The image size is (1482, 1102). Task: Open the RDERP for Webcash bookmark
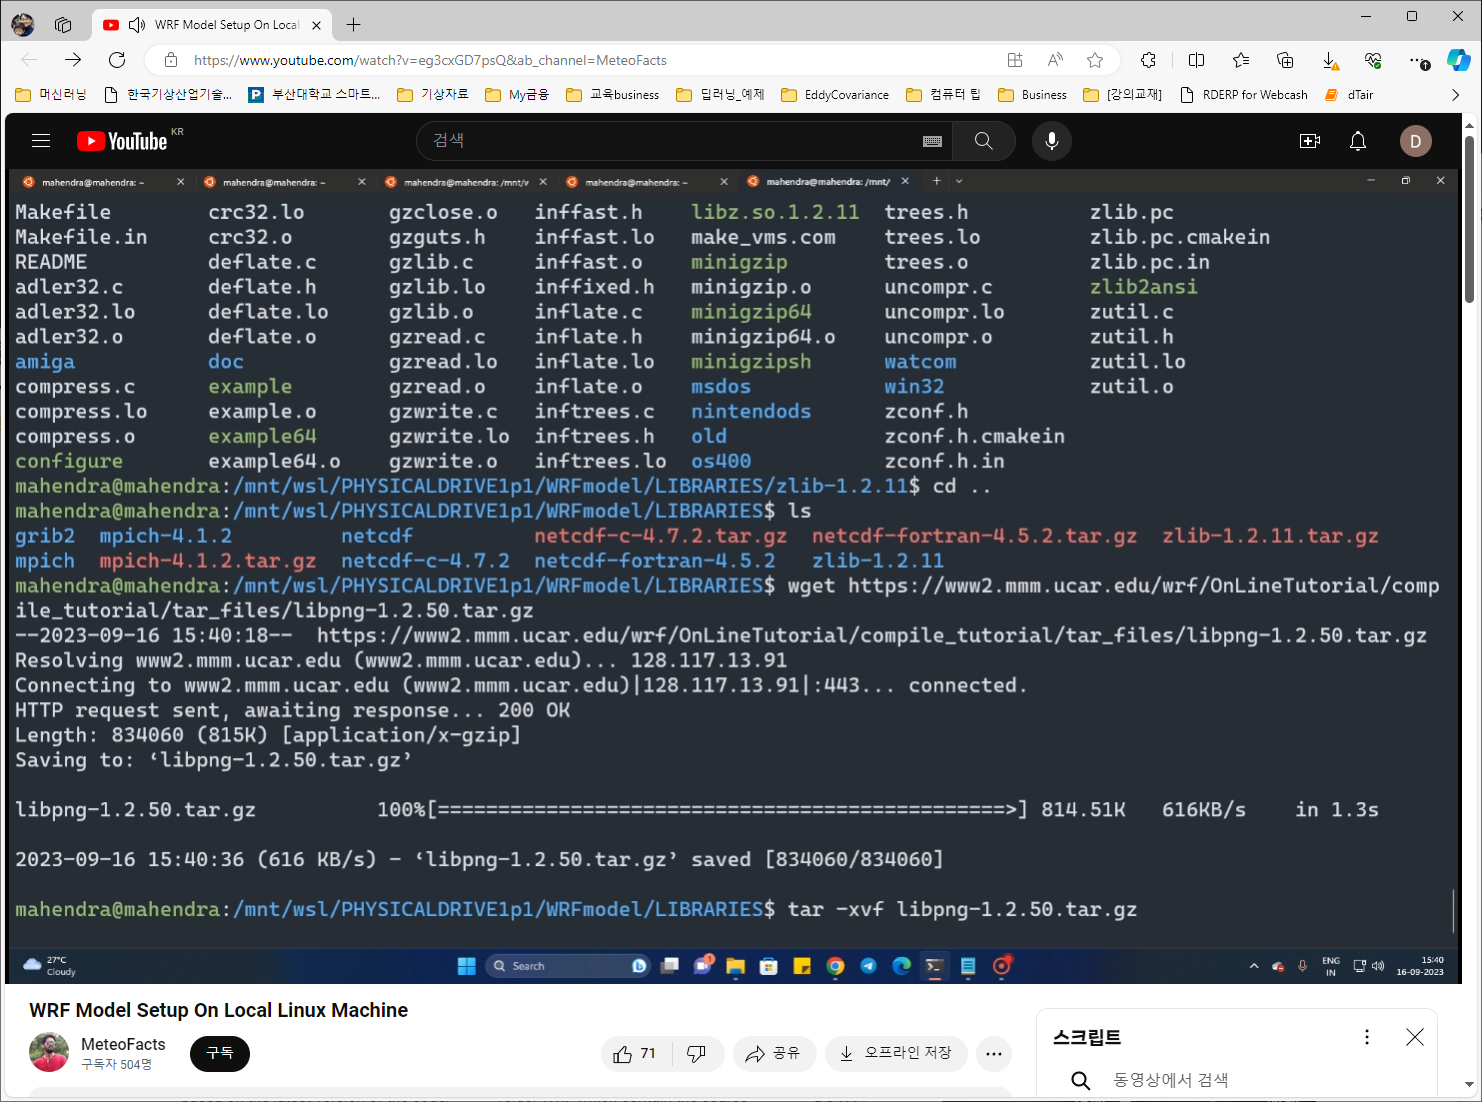tap(1244, 95)
